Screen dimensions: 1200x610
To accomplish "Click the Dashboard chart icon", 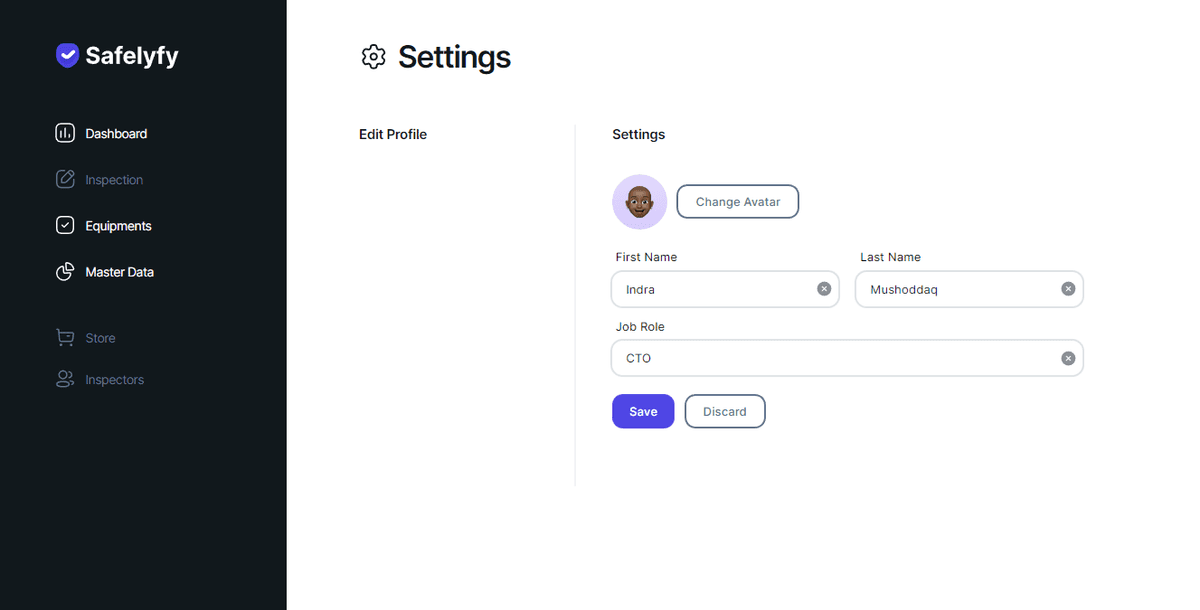I will point(65,133).
